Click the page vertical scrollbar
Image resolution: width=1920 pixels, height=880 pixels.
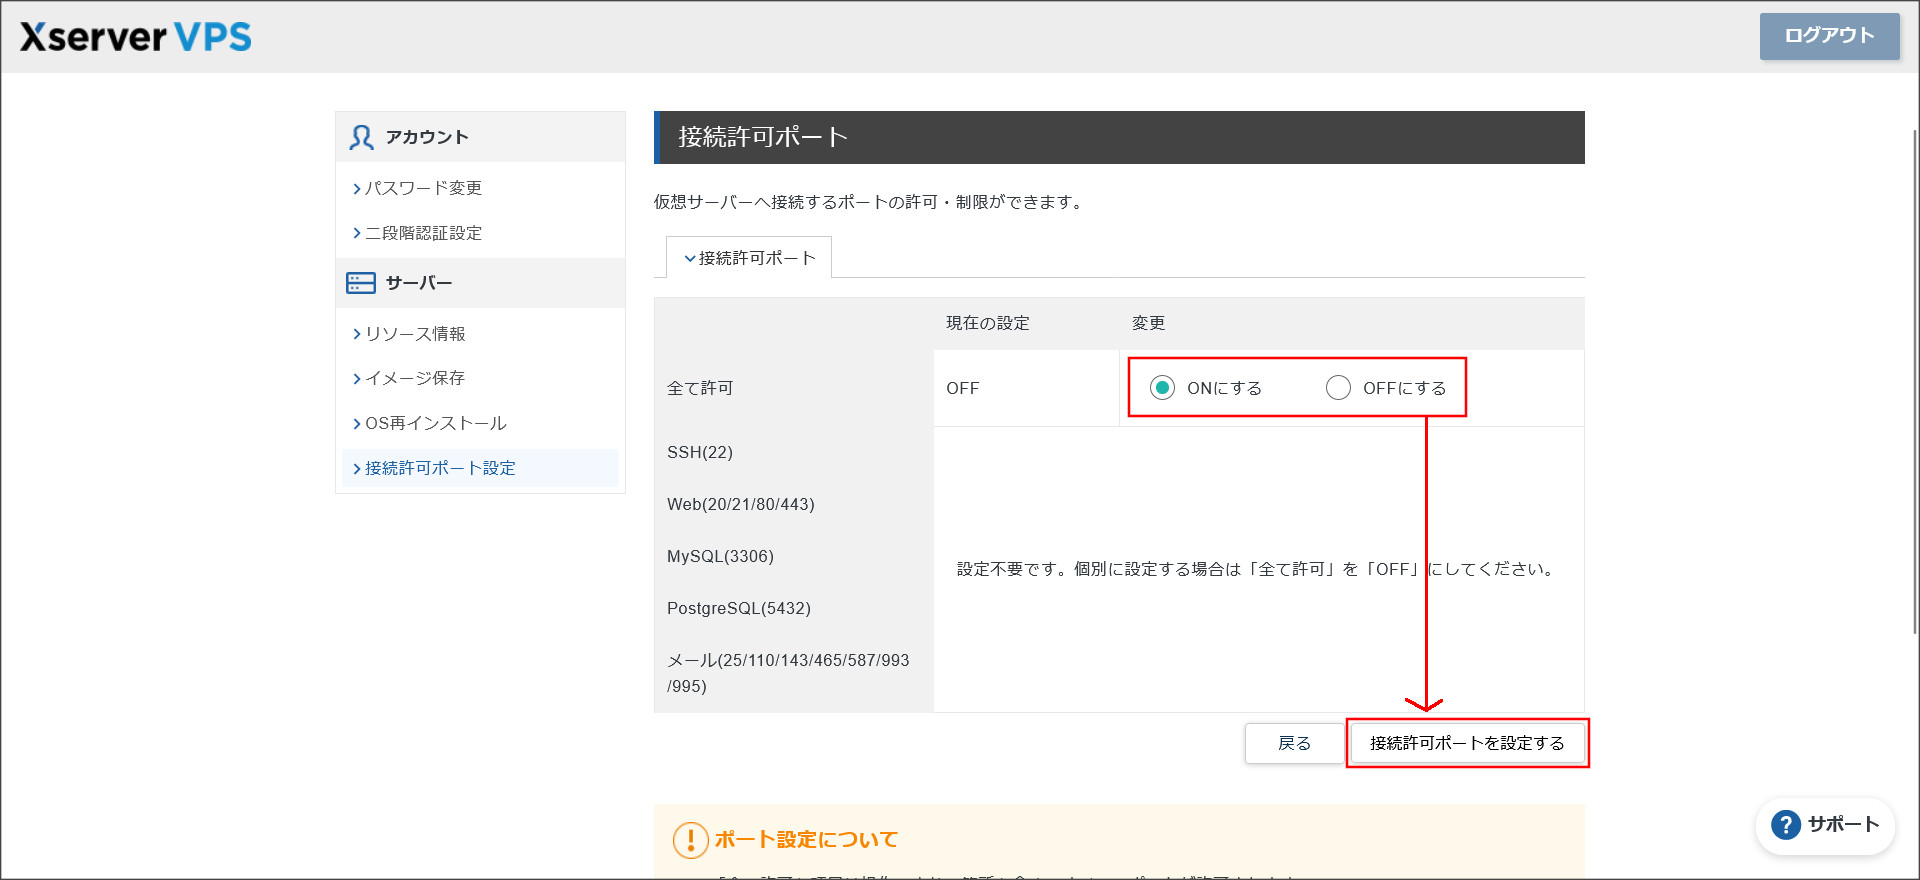point(1914,380)
